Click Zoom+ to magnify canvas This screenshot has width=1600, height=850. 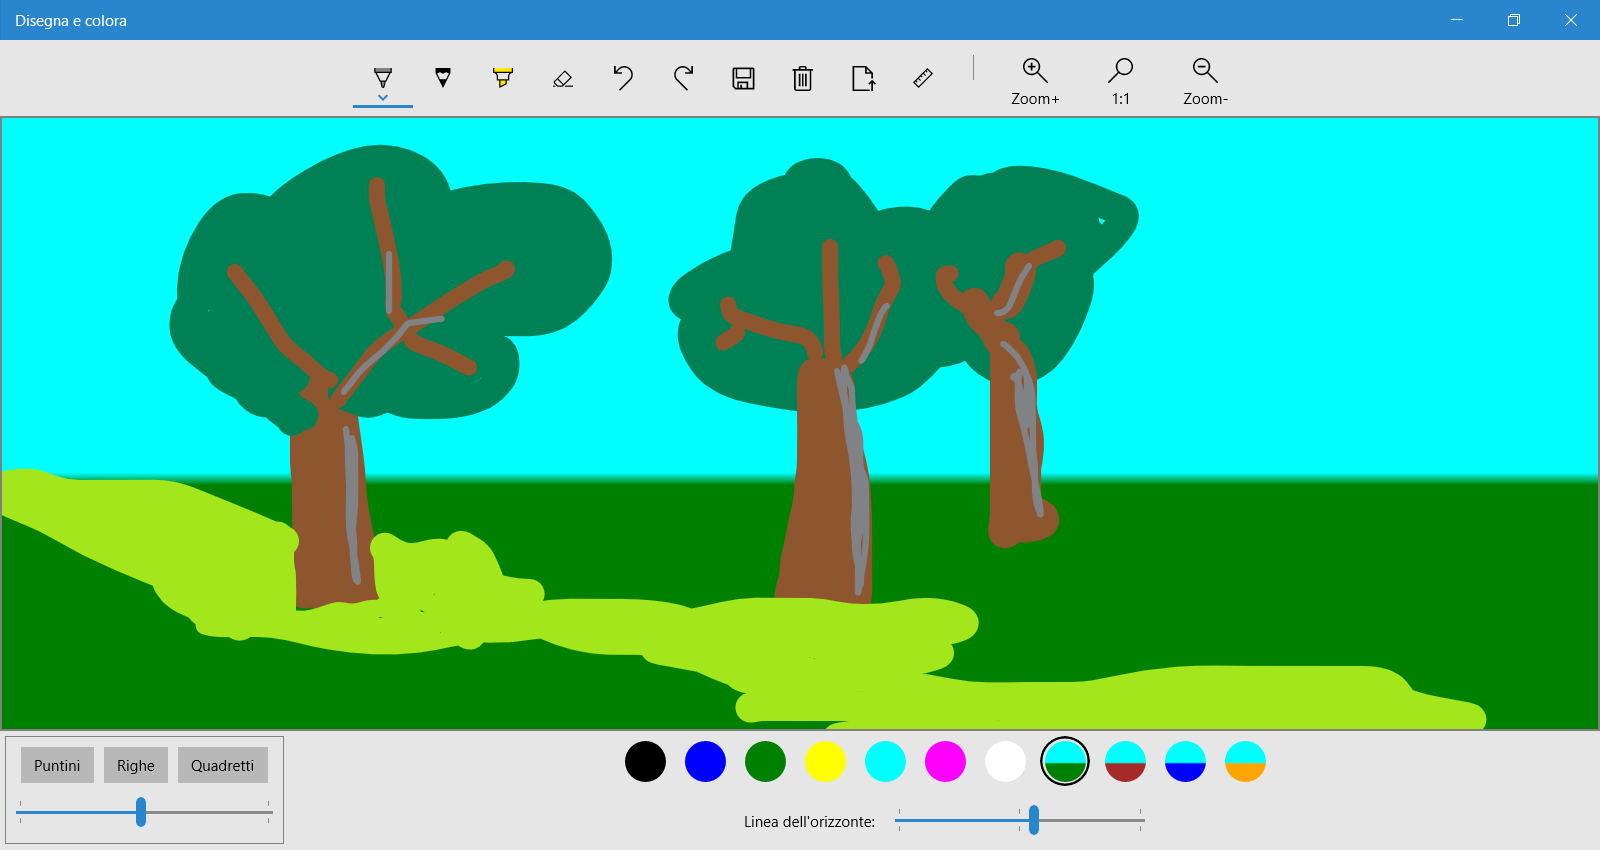1035,81
